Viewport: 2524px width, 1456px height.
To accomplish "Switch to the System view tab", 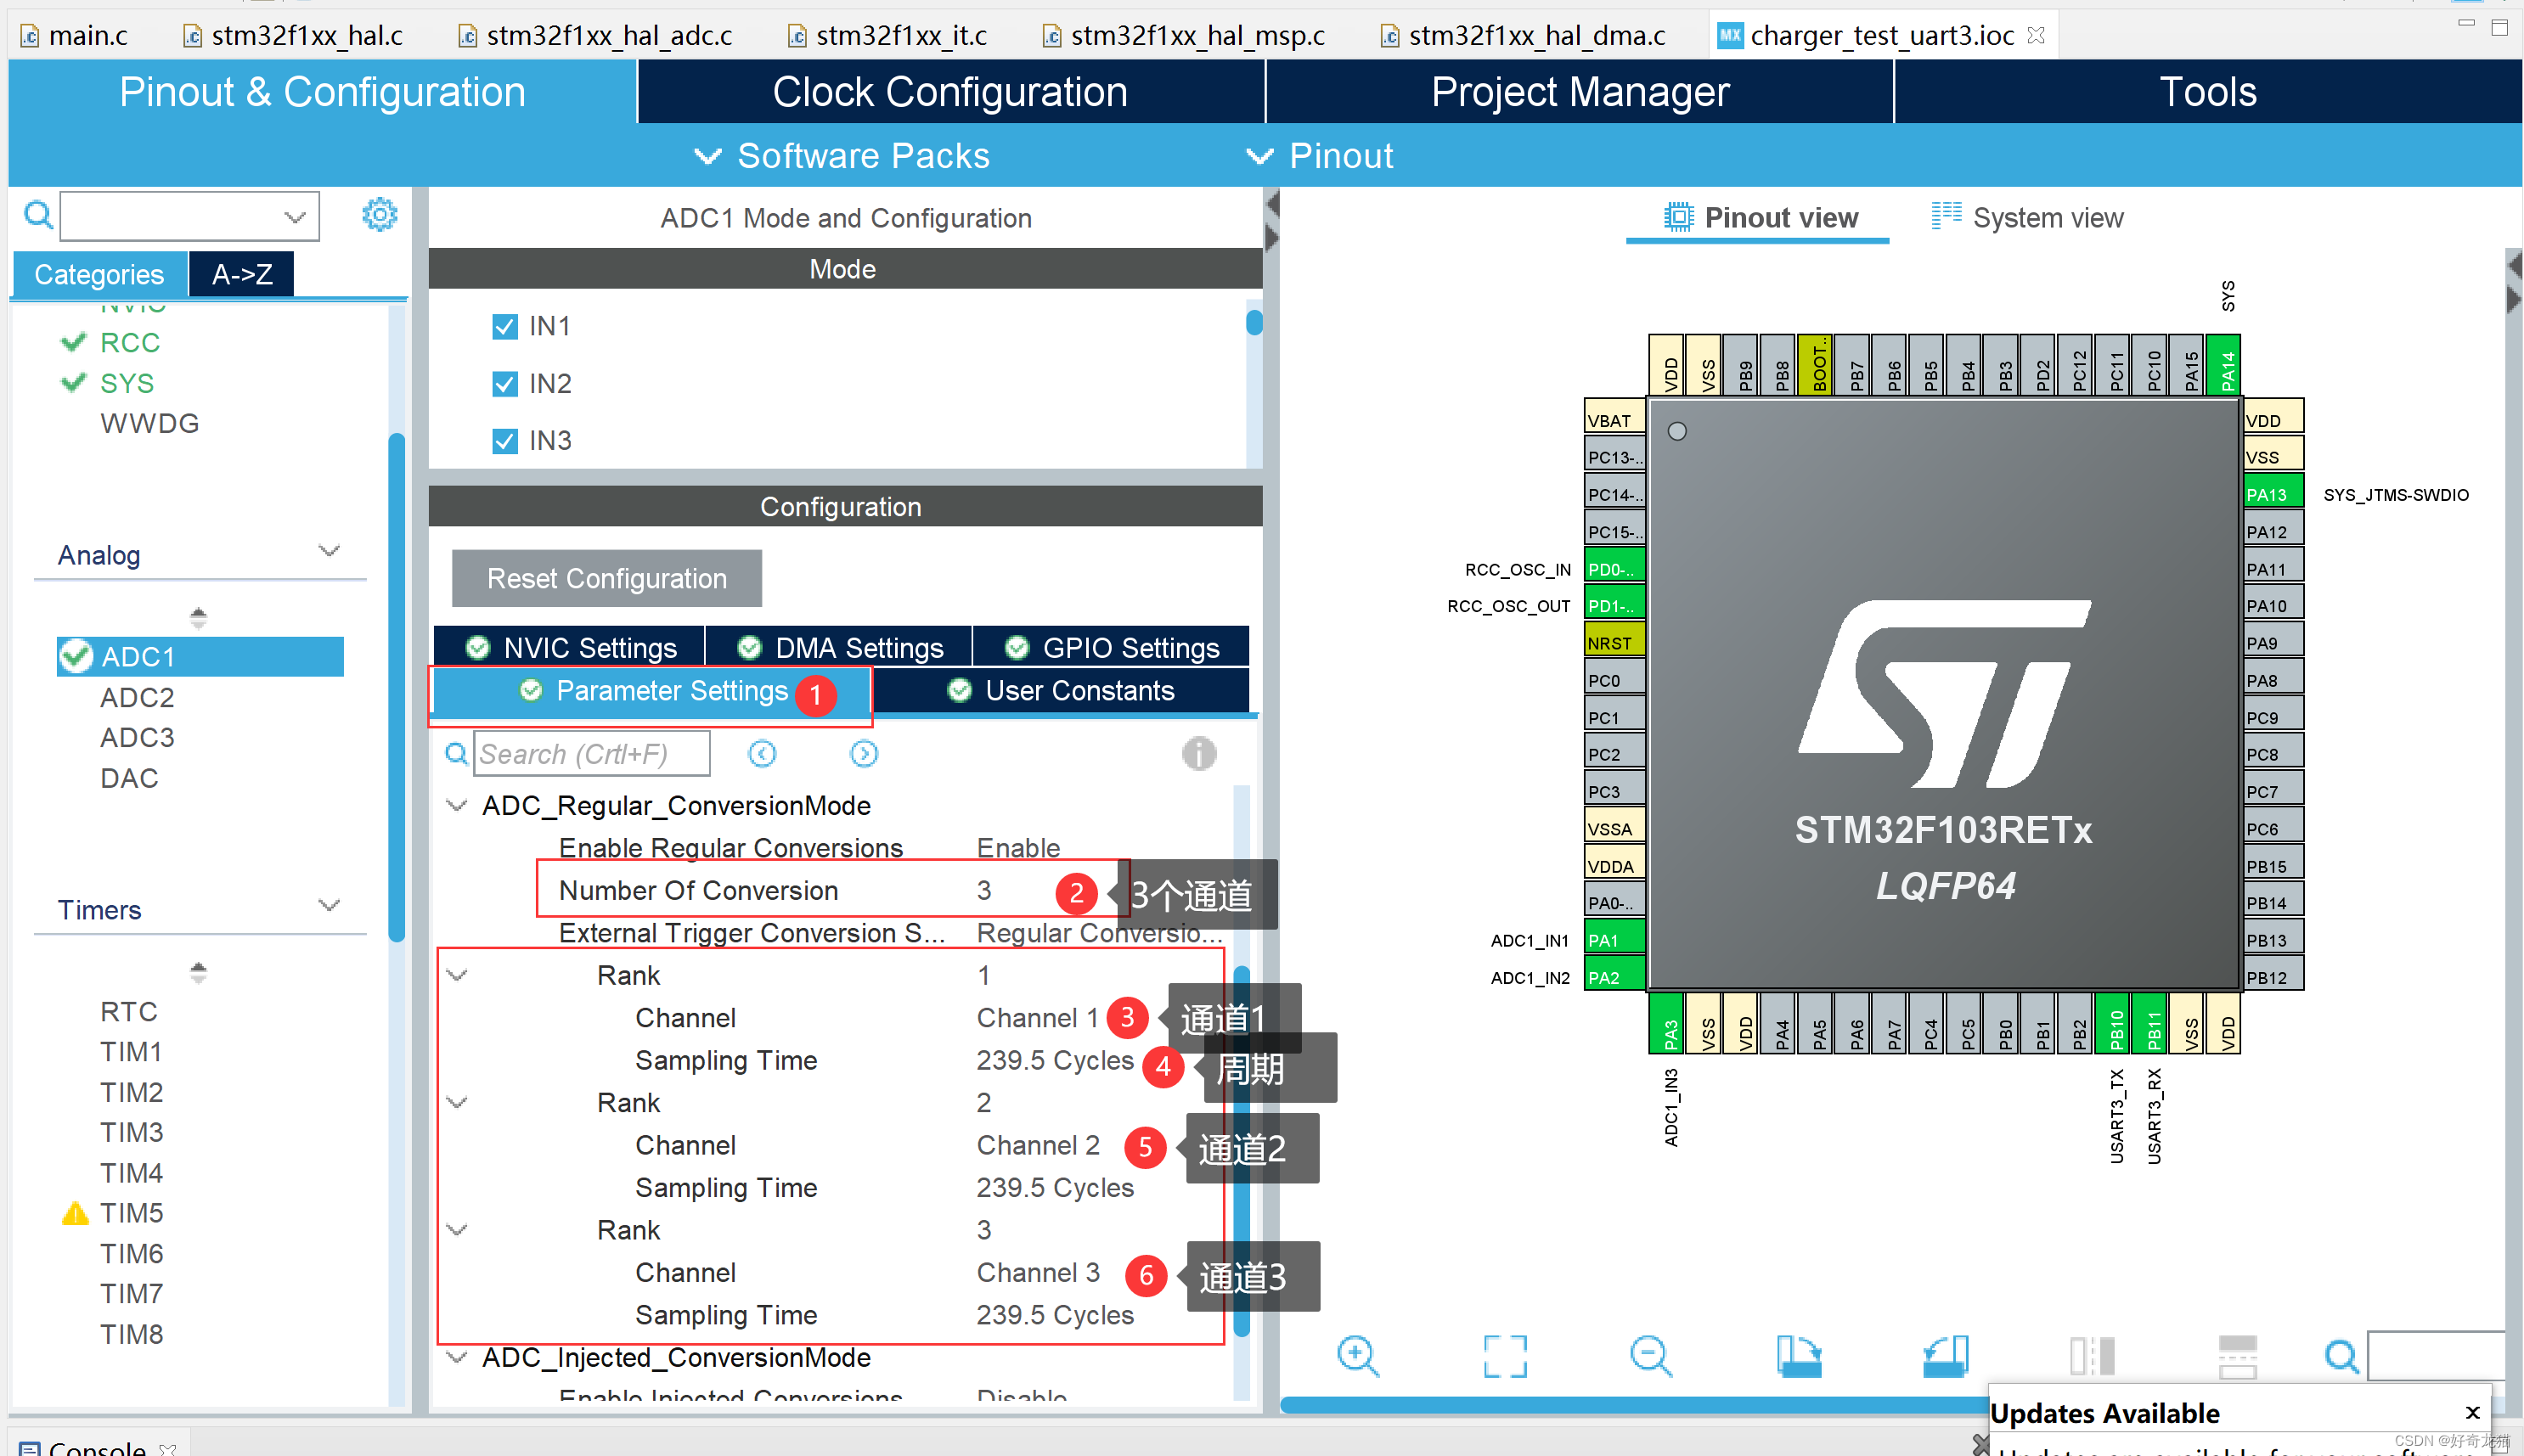I will coord(2027,217).
